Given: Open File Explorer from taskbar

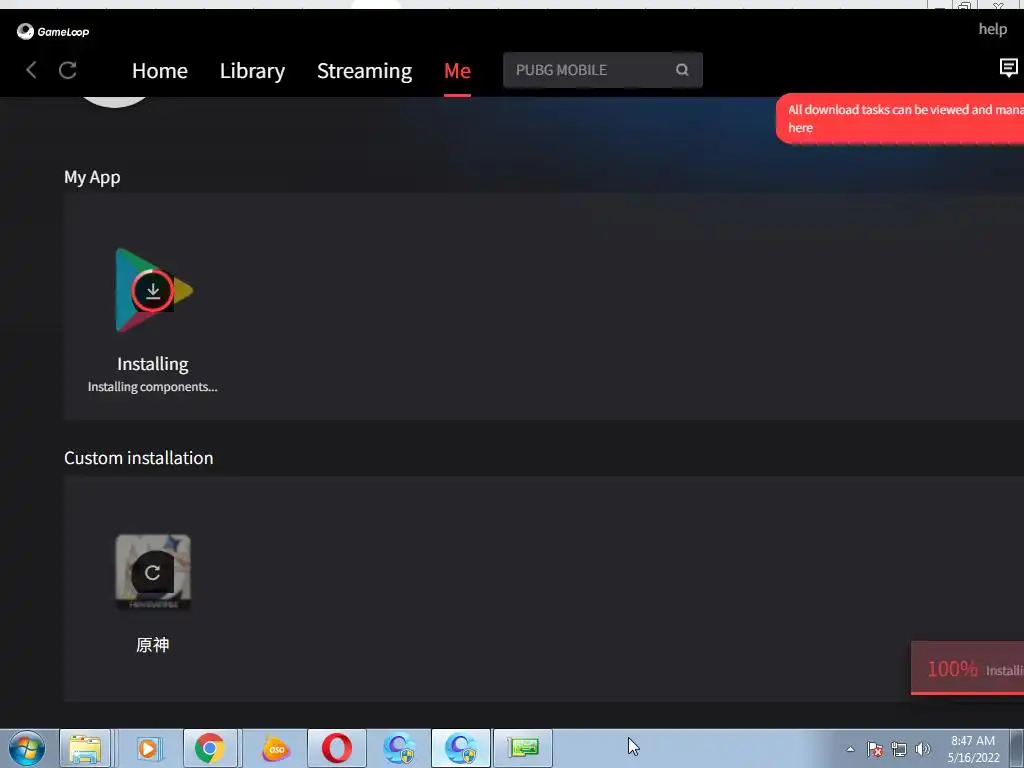Looking at the screenshot, I should 85,748.
